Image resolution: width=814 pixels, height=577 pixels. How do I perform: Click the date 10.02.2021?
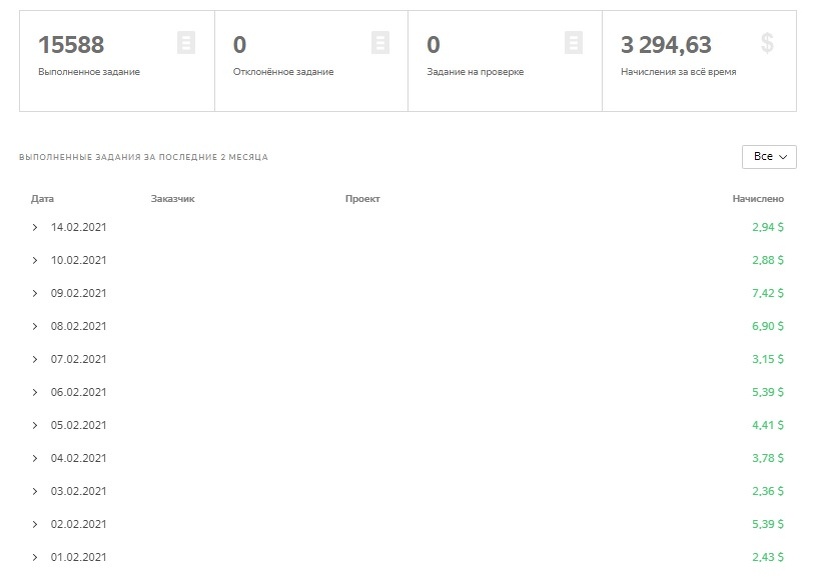click(78, 260)
